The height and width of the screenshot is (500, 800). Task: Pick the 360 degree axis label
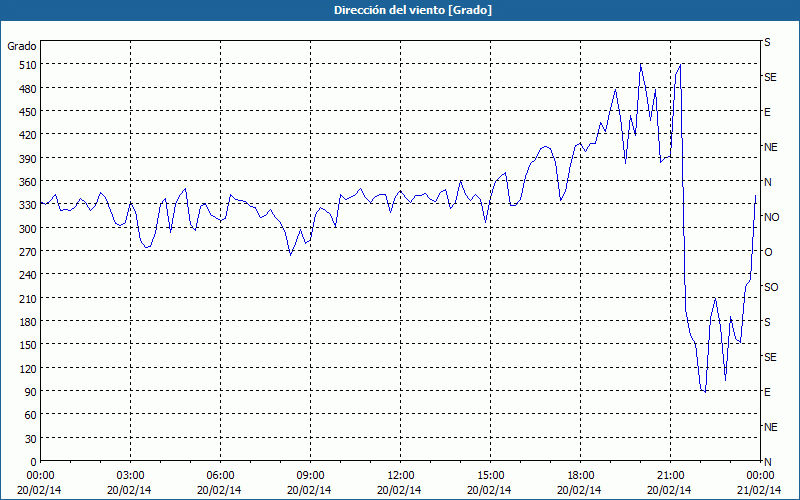click(x=28, y=182)
